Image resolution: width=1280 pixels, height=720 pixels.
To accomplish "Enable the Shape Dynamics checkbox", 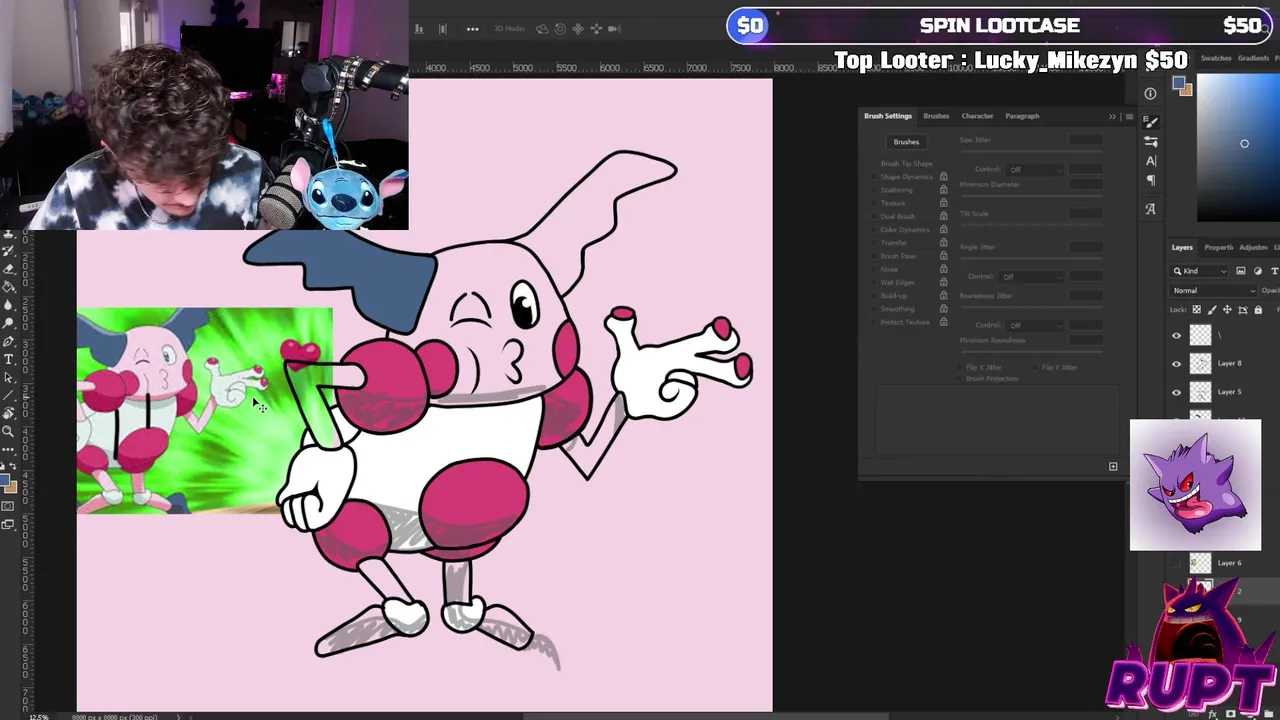I will 873,177.
